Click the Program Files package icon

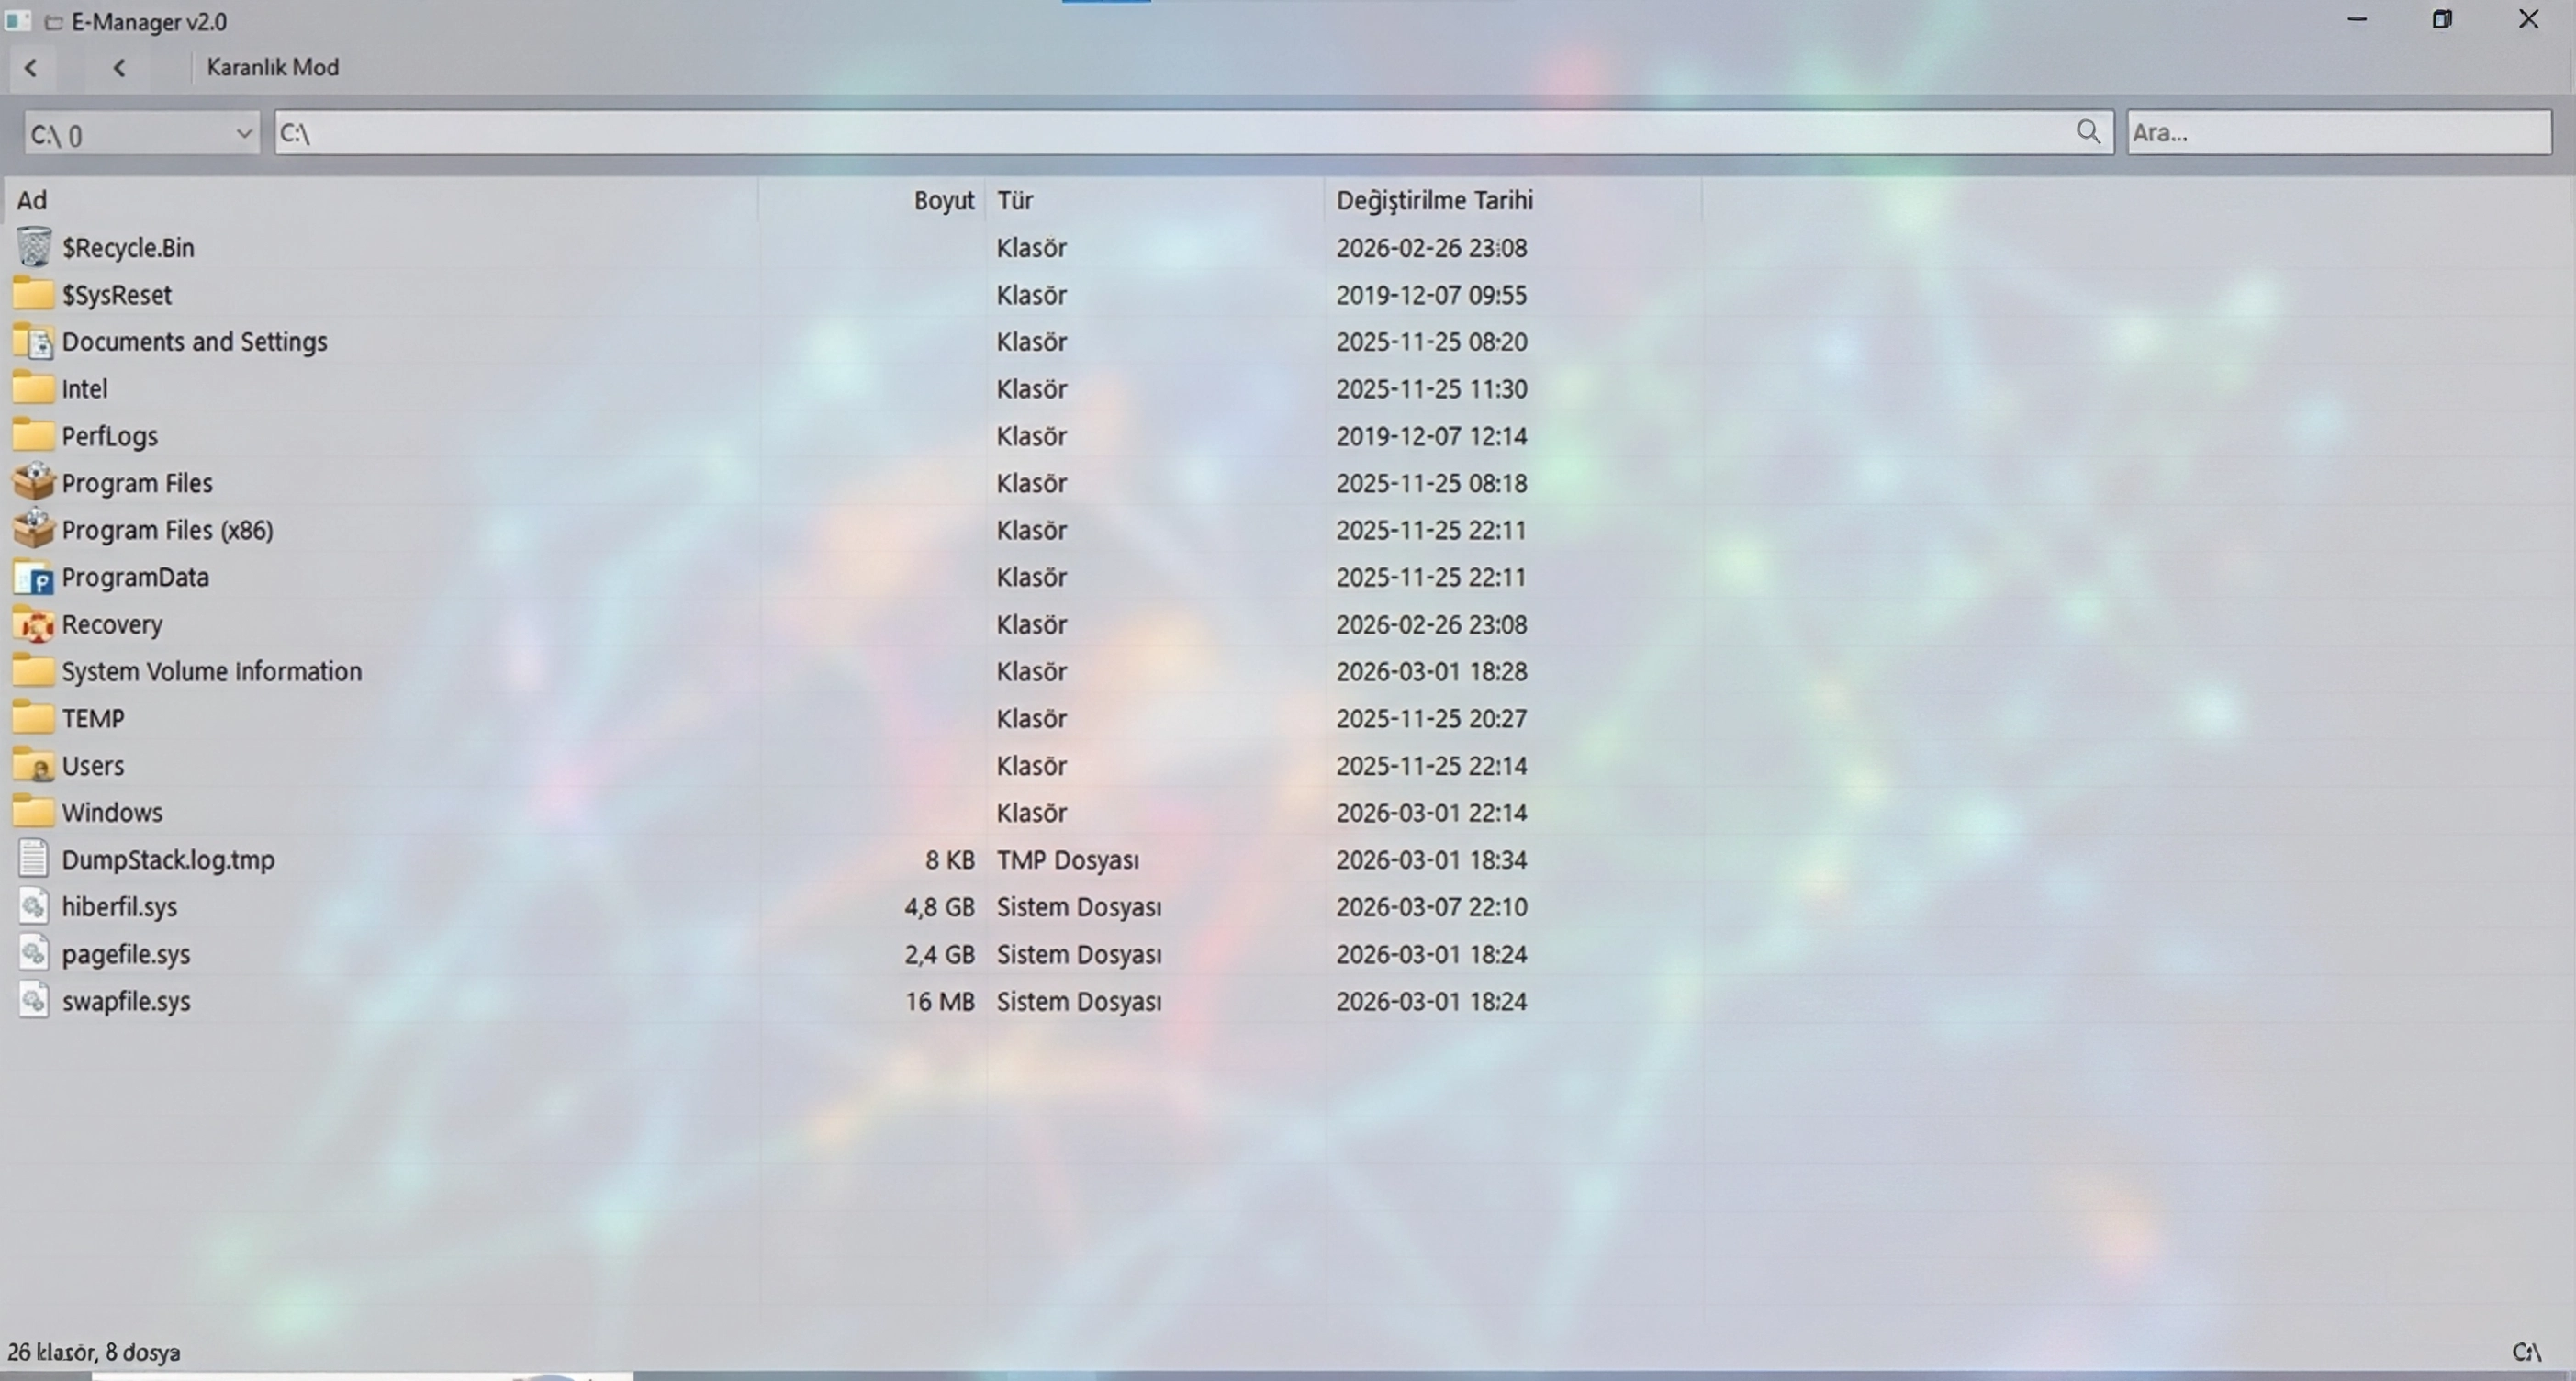(x=33, y=482)
